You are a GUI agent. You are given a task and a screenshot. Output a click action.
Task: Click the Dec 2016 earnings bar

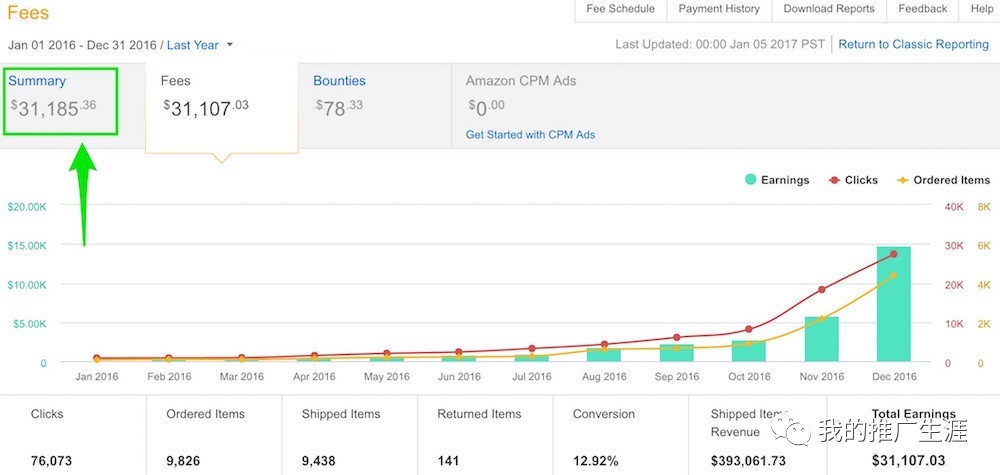893,304
